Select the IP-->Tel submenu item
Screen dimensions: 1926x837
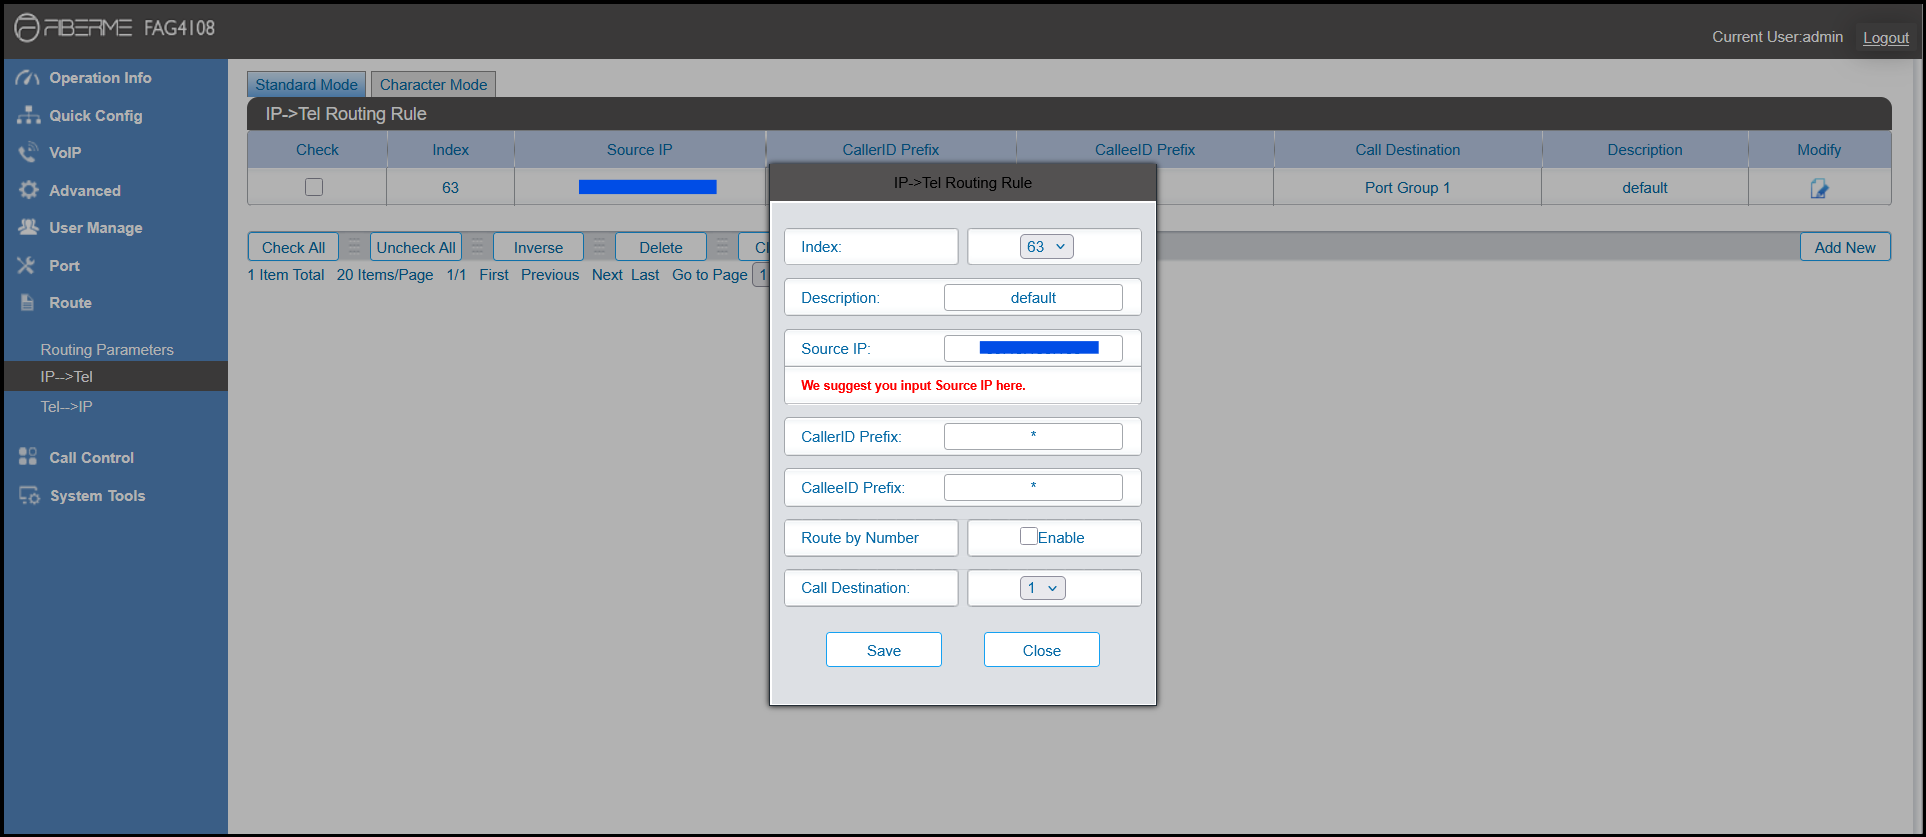pyautogui.click(x=116, y=377)
